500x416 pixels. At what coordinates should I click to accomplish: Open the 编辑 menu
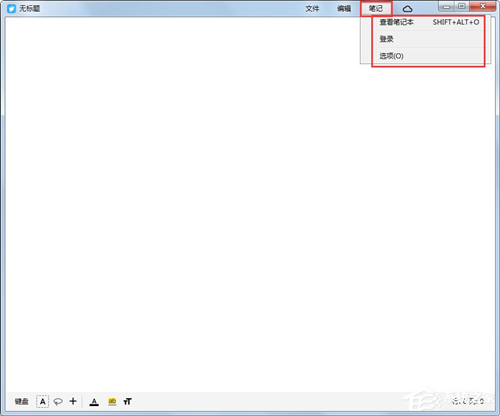pyautogui.click(x=344, y=9)
